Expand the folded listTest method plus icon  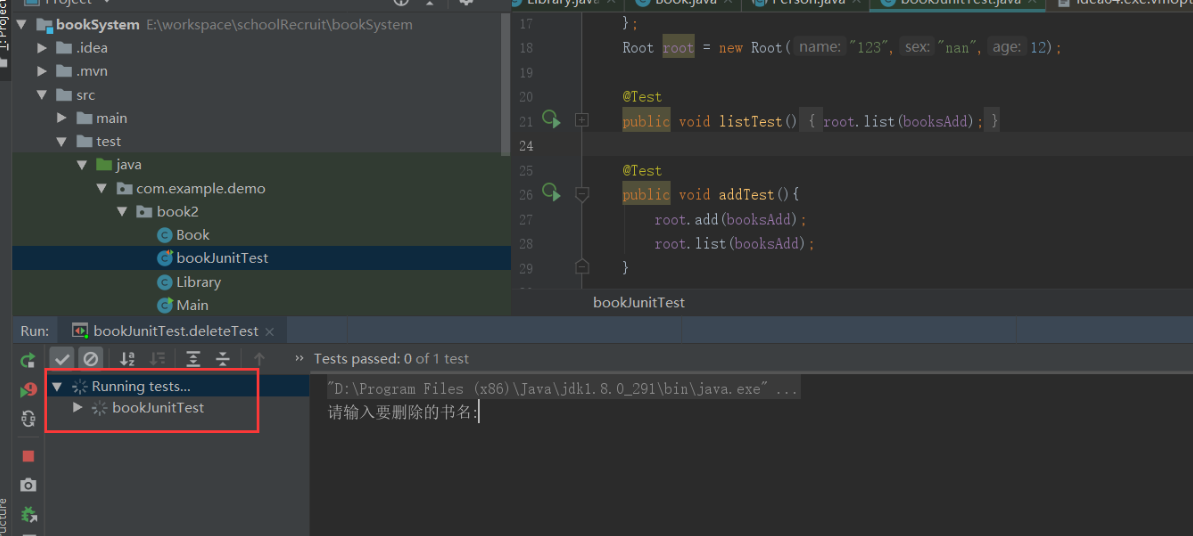tap(582, 120)
